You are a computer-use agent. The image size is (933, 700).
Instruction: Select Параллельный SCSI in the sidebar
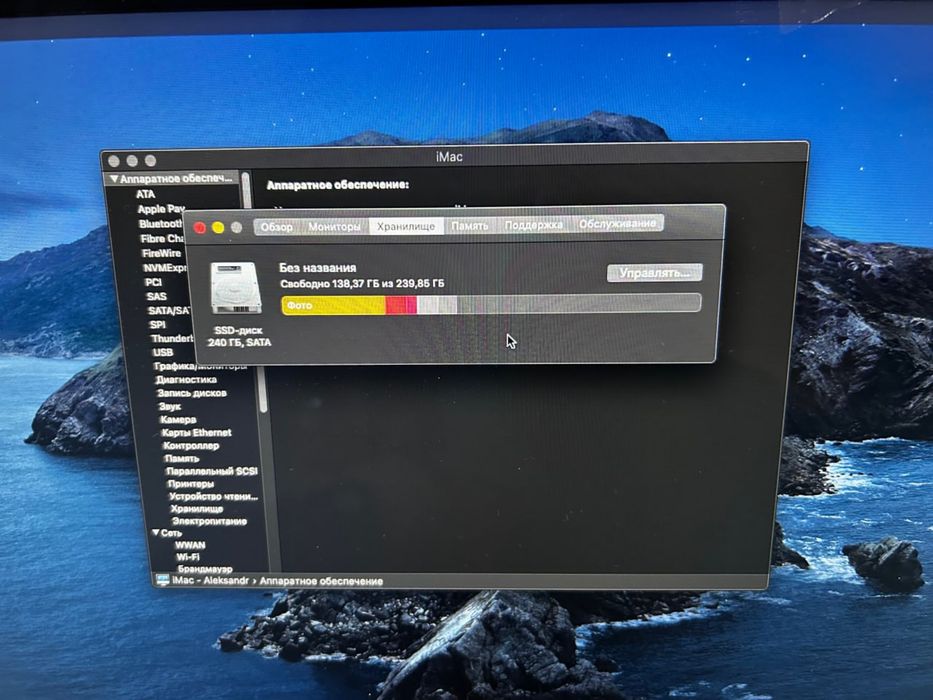click(212, 471)
